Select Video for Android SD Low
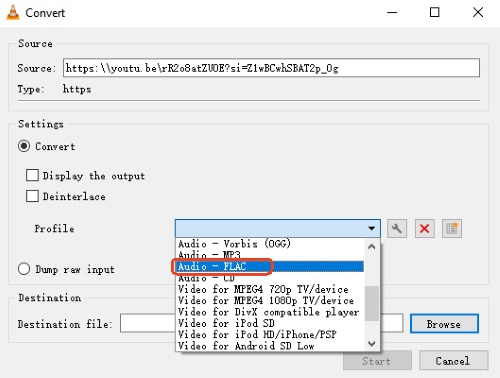Image resolution: width=500 pixels, height=378 pixels. 270,346
